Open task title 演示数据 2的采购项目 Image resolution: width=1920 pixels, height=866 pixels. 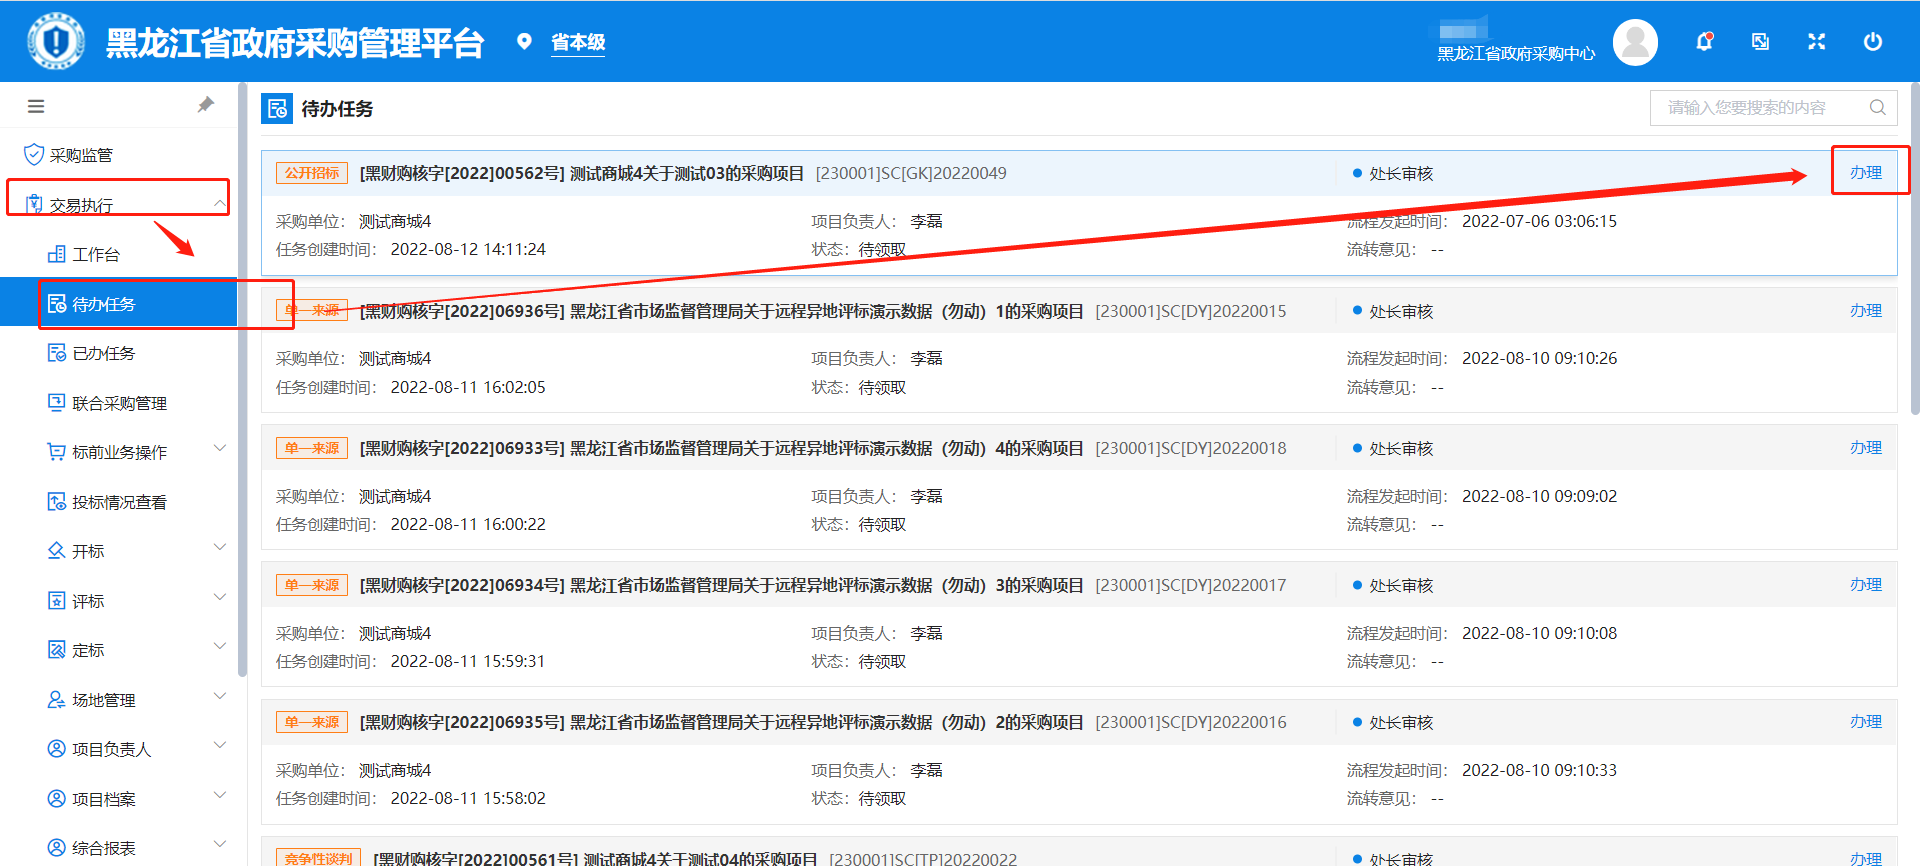pos(722,722)
